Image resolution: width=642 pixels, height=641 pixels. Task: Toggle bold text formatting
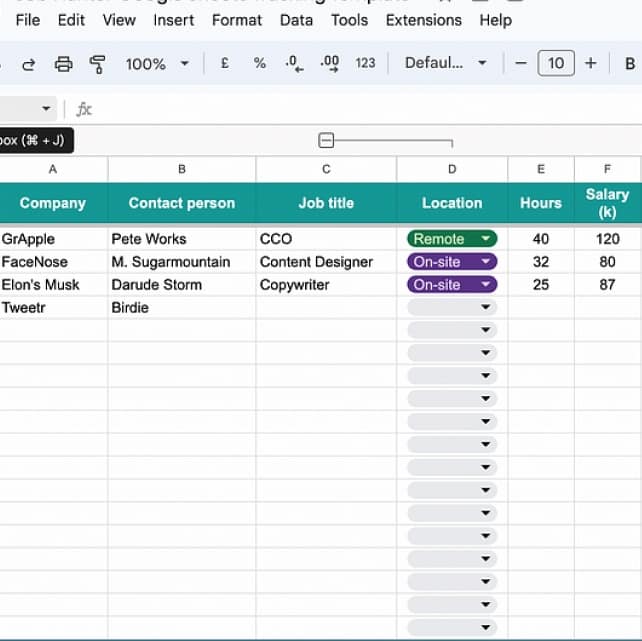[x=629, y=63]
